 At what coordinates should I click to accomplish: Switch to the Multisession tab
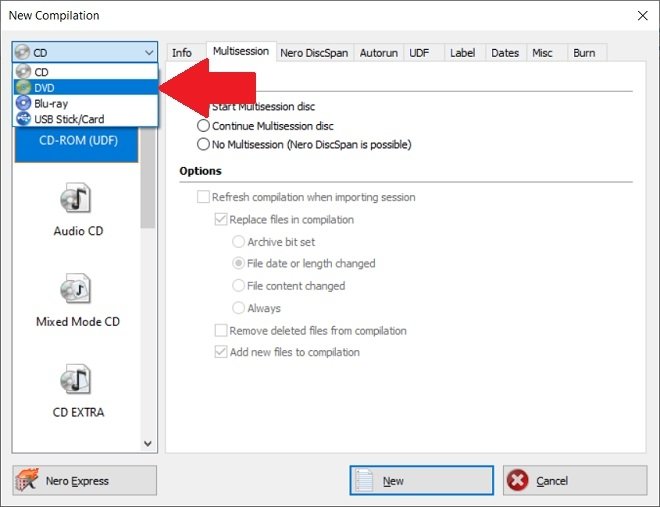pyautogui.click(x=241, y=51)
